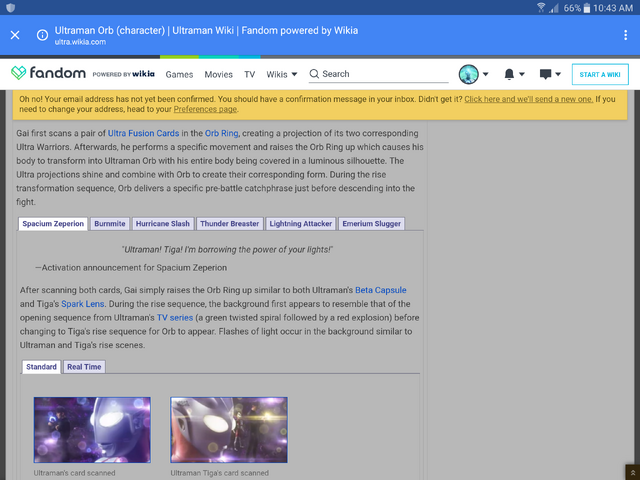Click the Spacium Zeperion activation quote text
This screenshot has height=480, width=640.
coord(227,249)
